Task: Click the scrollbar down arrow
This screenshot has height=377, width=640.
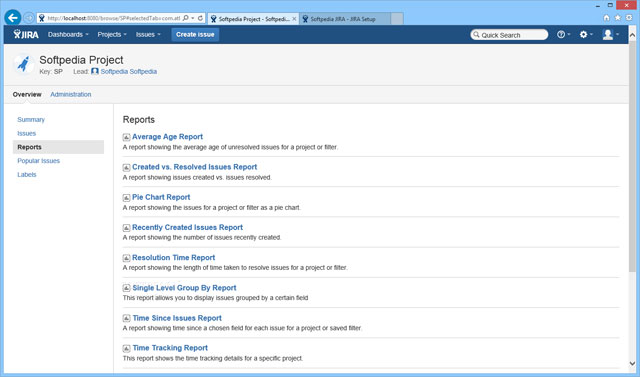Action: coord(633,364)
